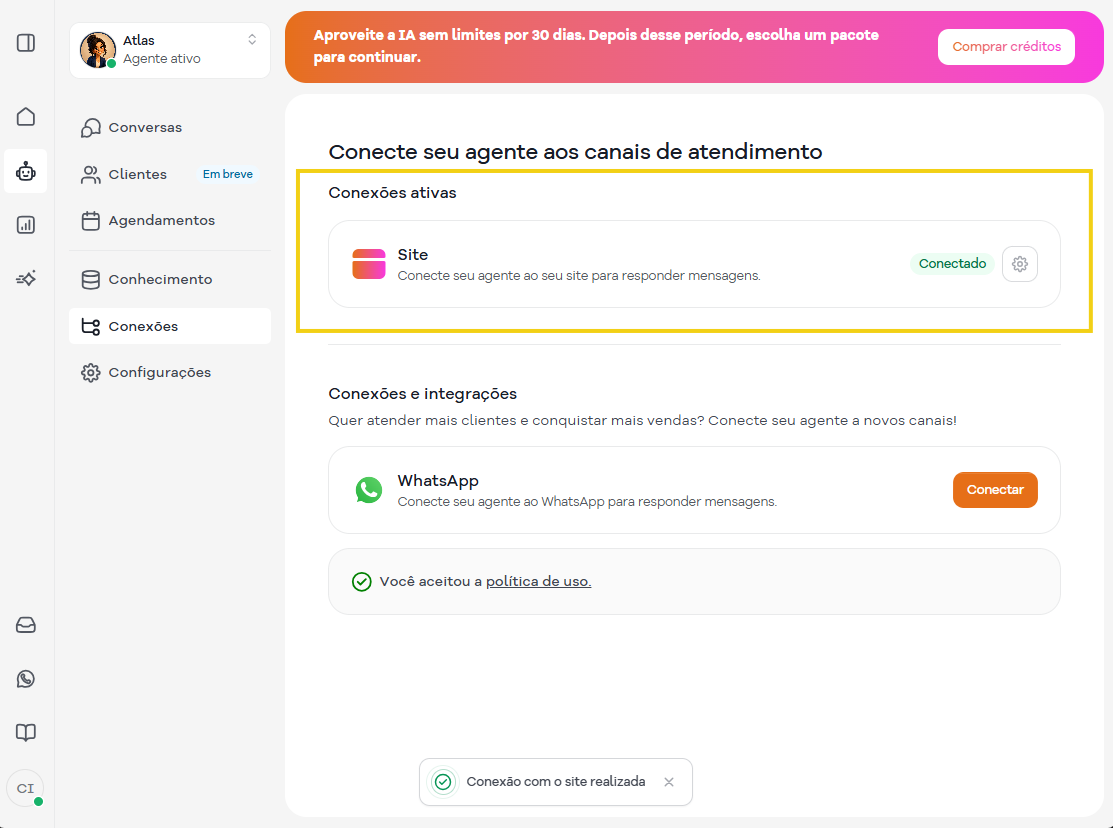Open Conversas in the sidebar
The width and height of the screenshot is (1113, 828).
[170, 128]
